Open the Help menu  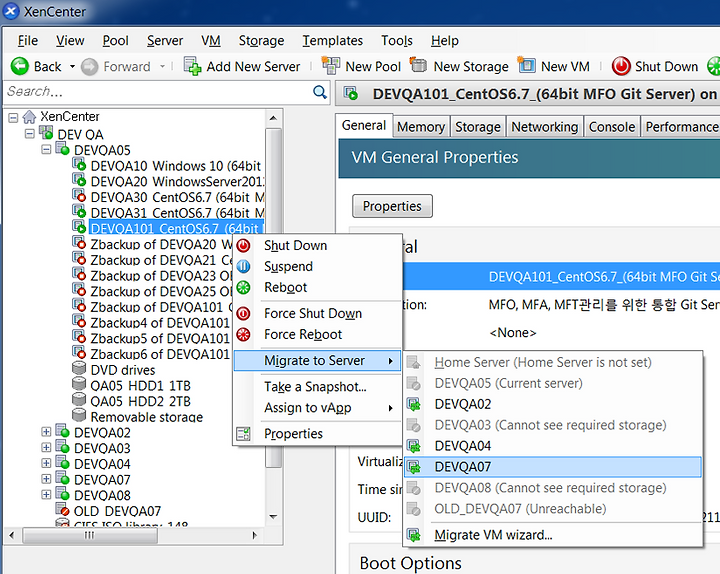(x=444, y=41)
